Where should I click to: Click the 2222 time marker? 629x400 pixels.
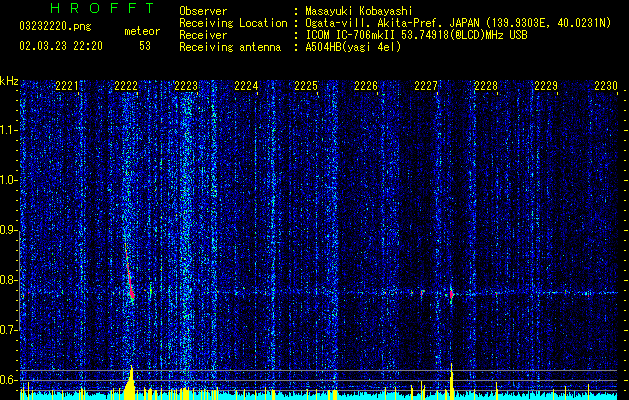[126, 86]
